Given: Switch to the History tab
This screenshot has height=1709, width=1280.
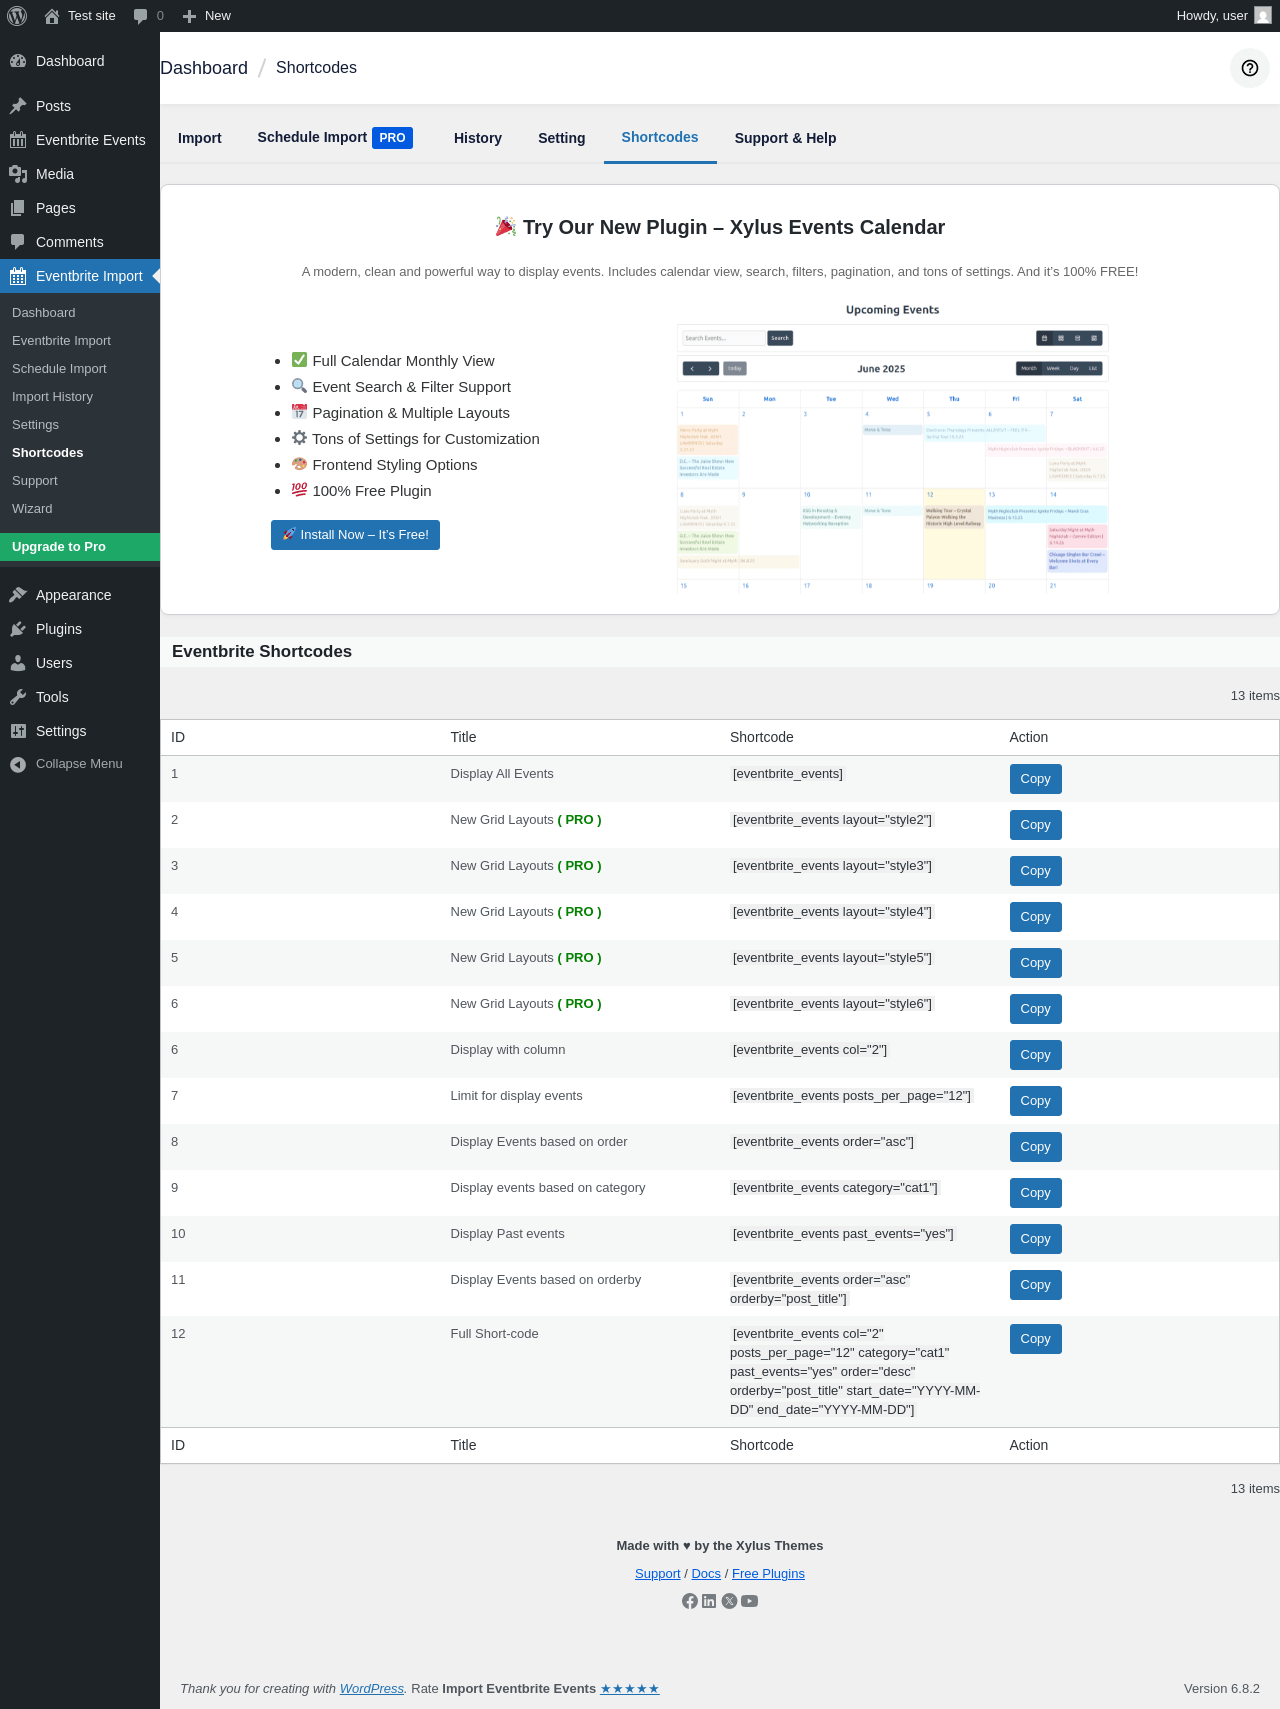Looking at the screenshot, I should (478, 138).
